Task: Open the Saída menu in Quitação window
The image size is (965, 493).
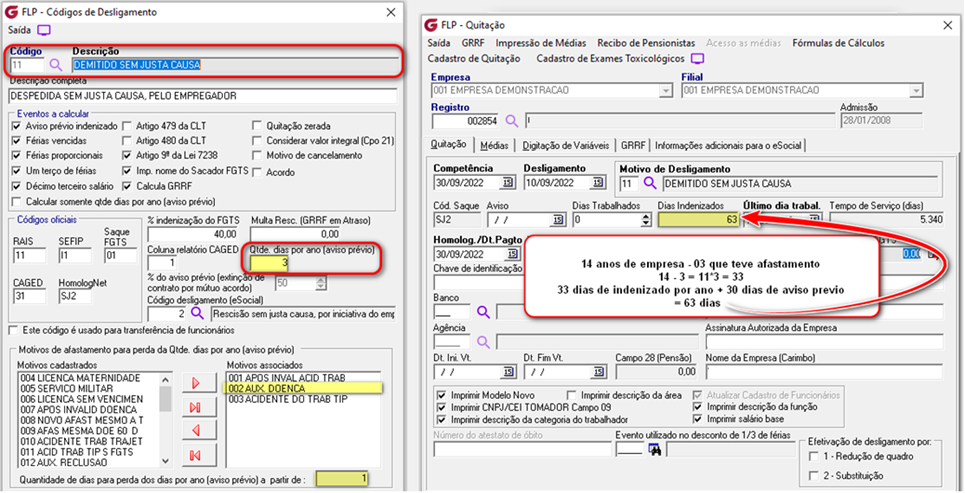Action: (x=439, y=43)
